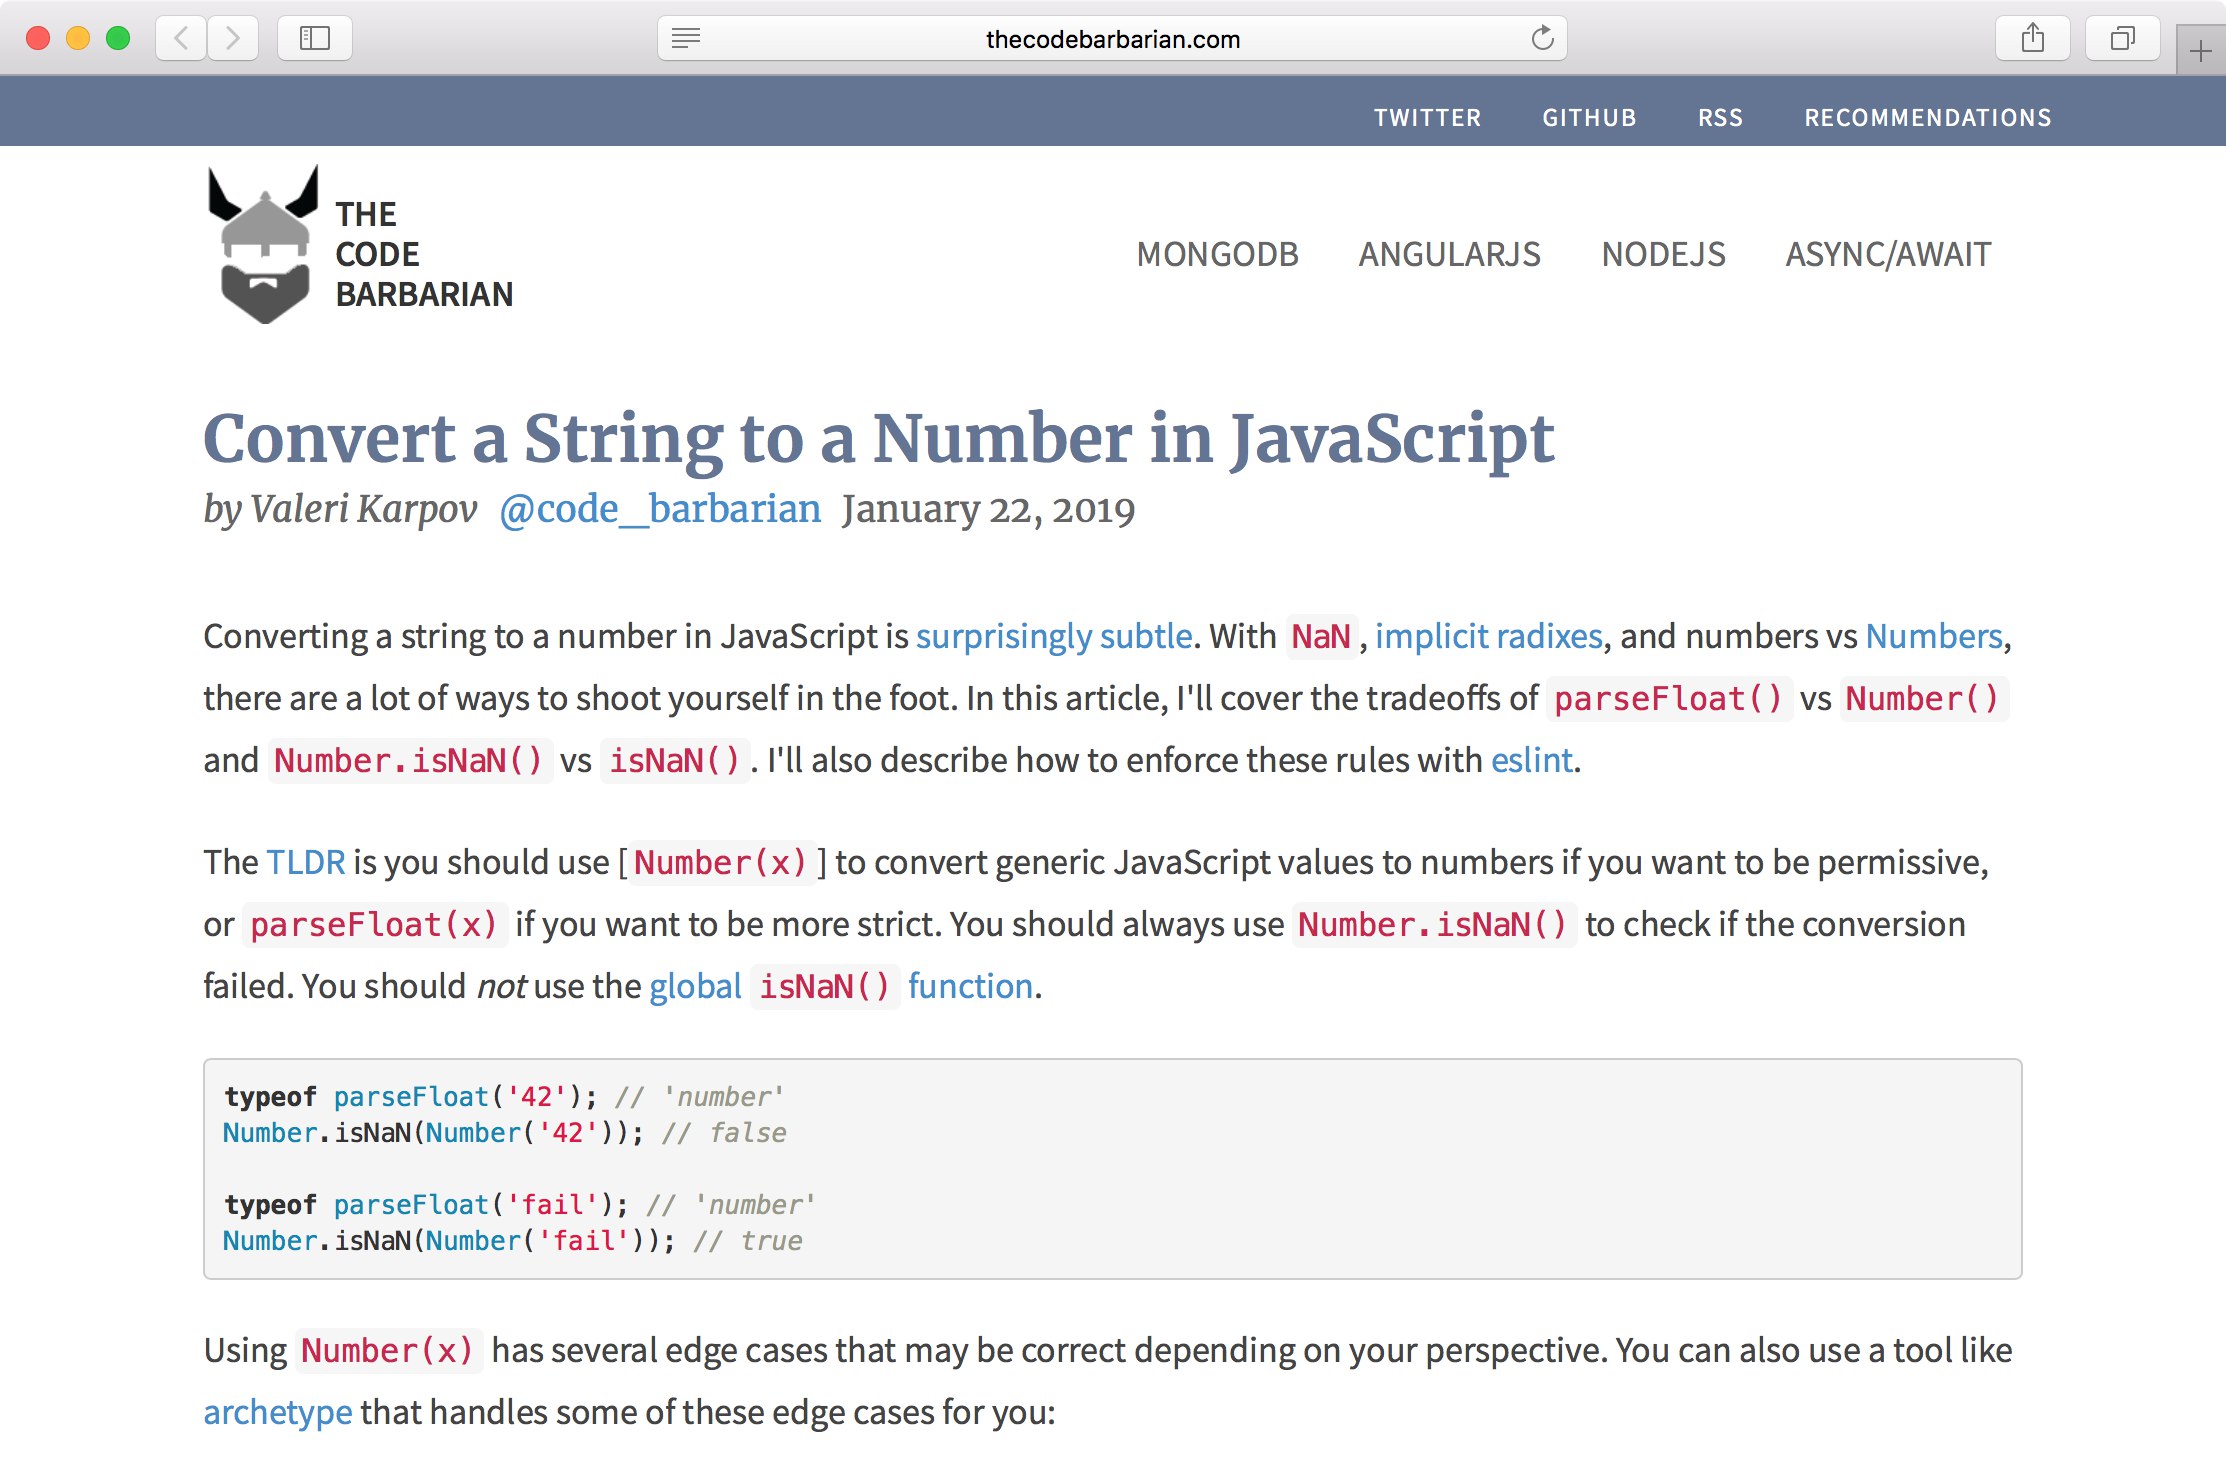Open the 'eslint' link
2226x1478 pixels.
[x=1532, y=760]
